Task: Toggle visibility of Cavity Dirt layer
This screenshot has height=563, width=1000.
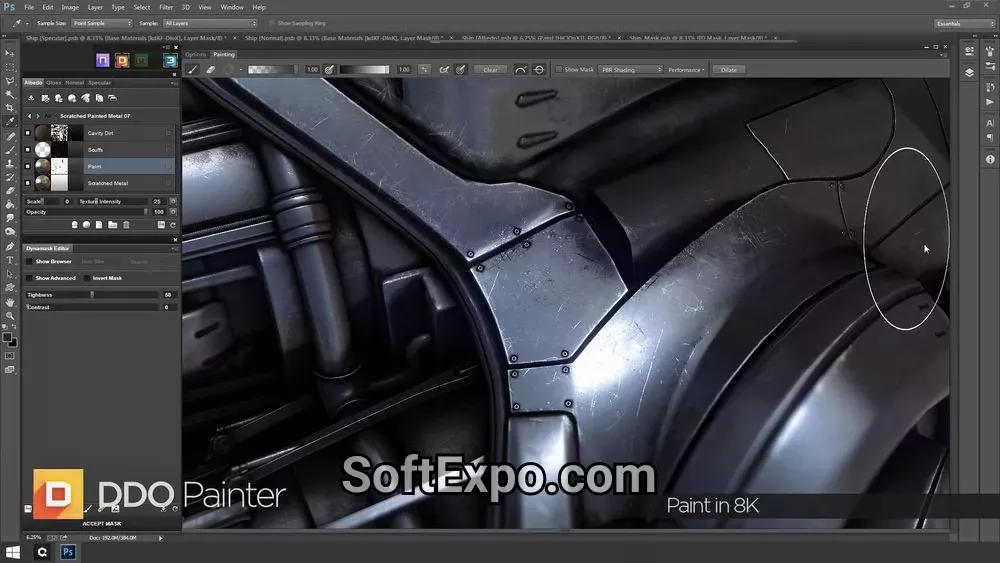Action: click(27, 133)
